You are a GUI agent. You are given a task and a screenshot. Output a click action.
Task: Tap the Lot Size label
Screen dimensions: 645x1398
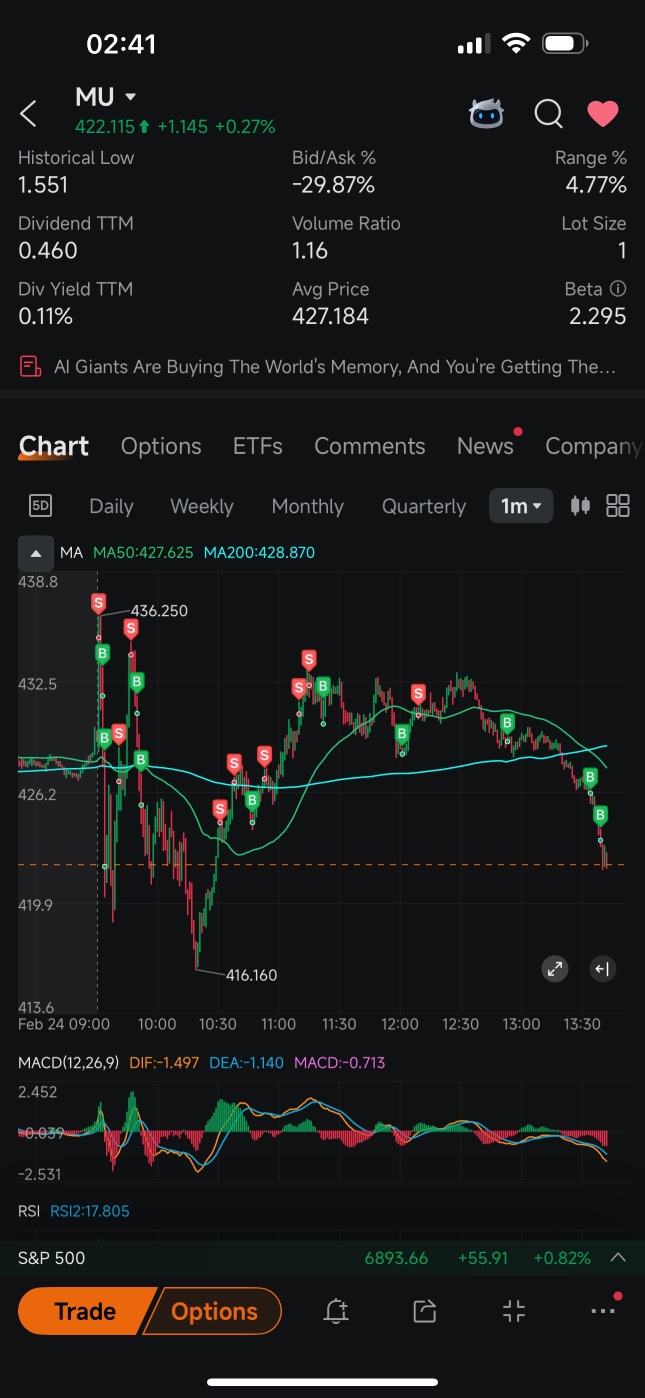(594, 223)
